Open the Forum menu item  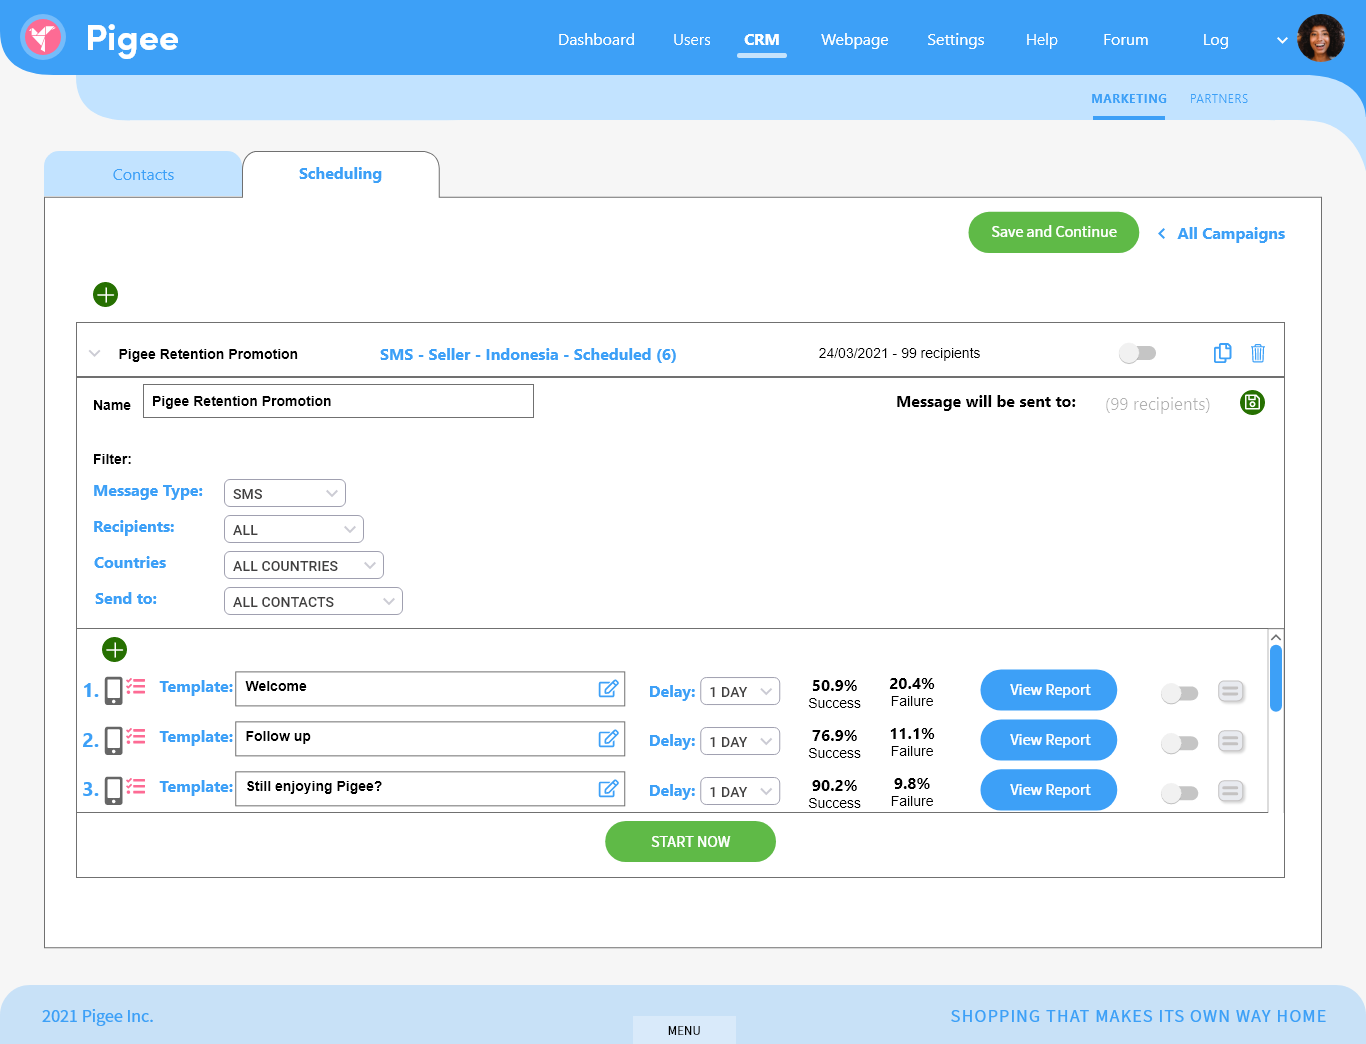tap(1126, 40)
